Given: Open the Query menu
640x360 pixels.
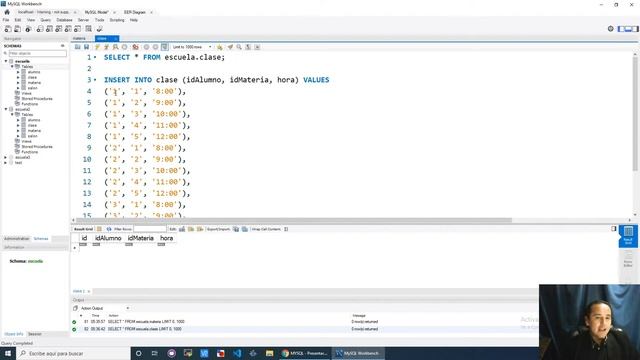Looking at the screenshot, I should tap(46, 20).
